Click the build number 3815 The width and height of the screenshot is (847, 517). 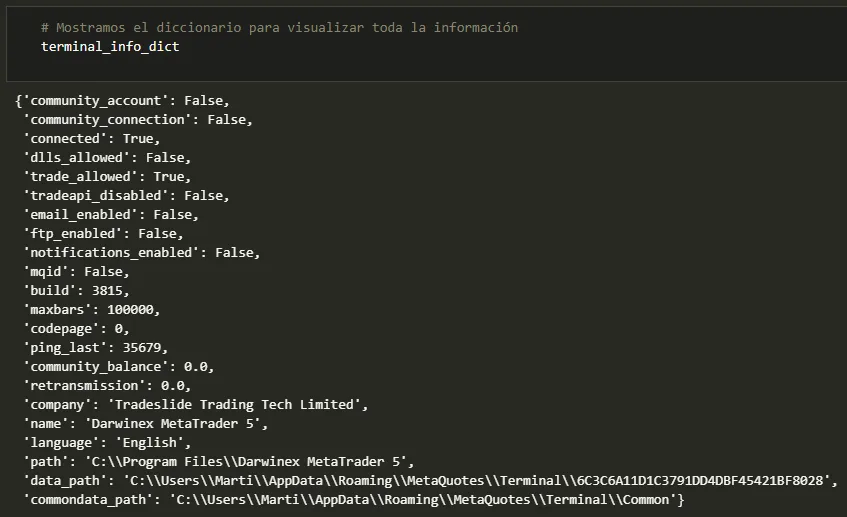[107, 291]
